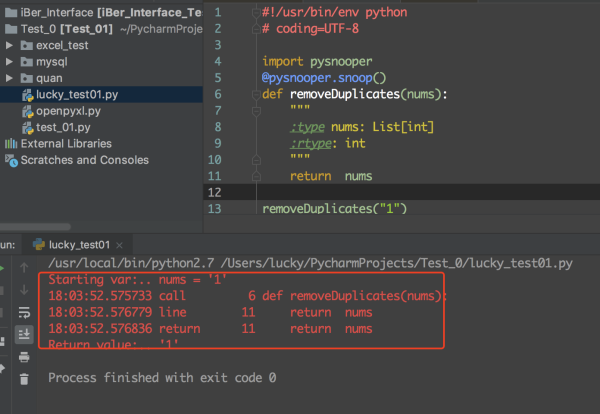This screenshot has height=414, width=600.
Task: Select the quan folder
Action: (x=49, y=78)
